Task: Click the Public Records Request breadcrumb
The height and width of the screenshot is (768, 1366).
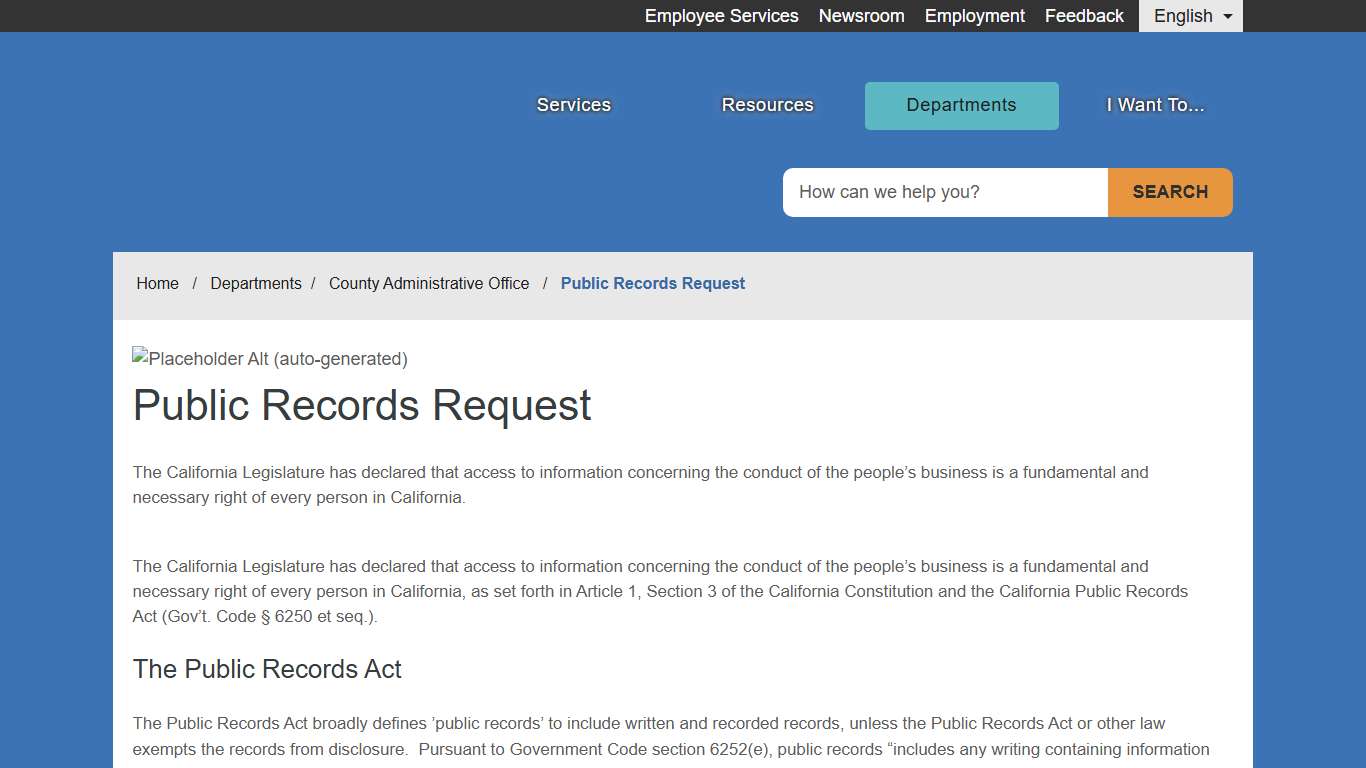Action: coord(653,283)
